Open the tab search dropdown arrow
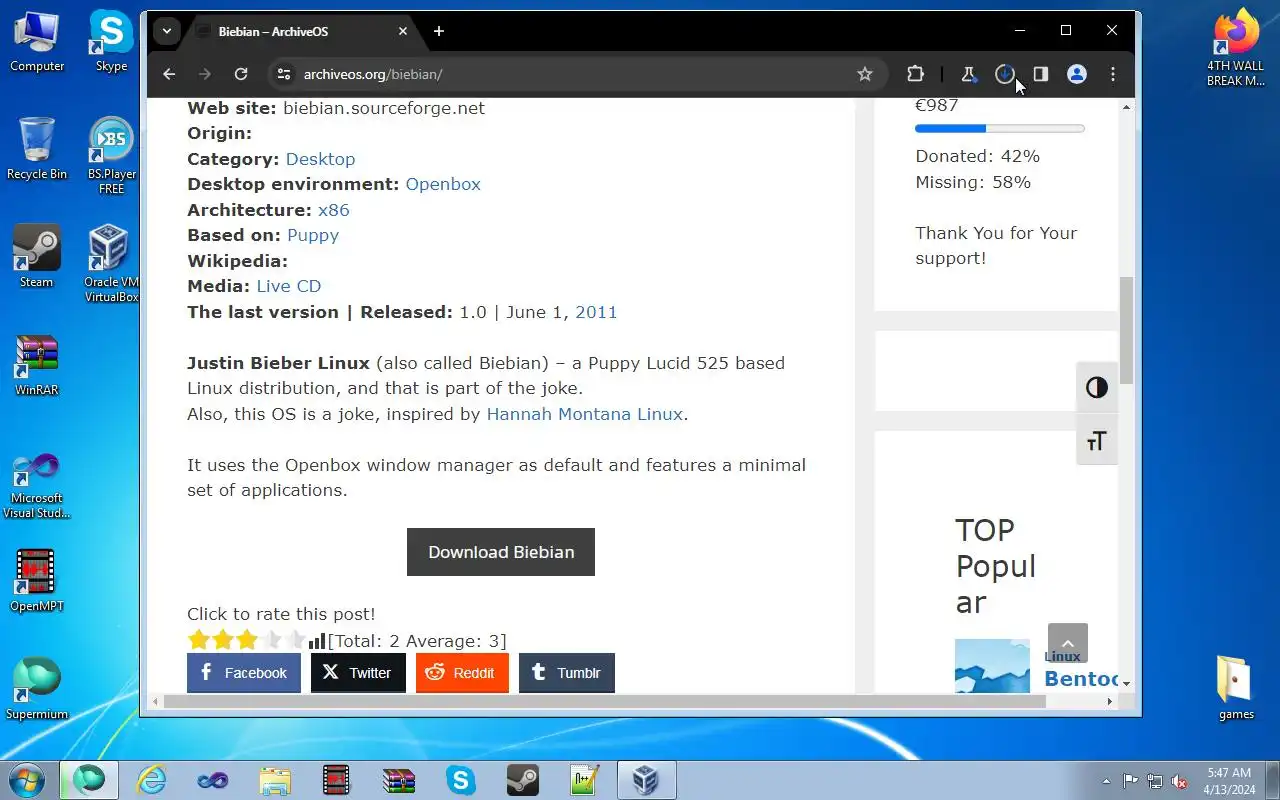The width and height of the screenshot is (1280, 800). (167, 31)
